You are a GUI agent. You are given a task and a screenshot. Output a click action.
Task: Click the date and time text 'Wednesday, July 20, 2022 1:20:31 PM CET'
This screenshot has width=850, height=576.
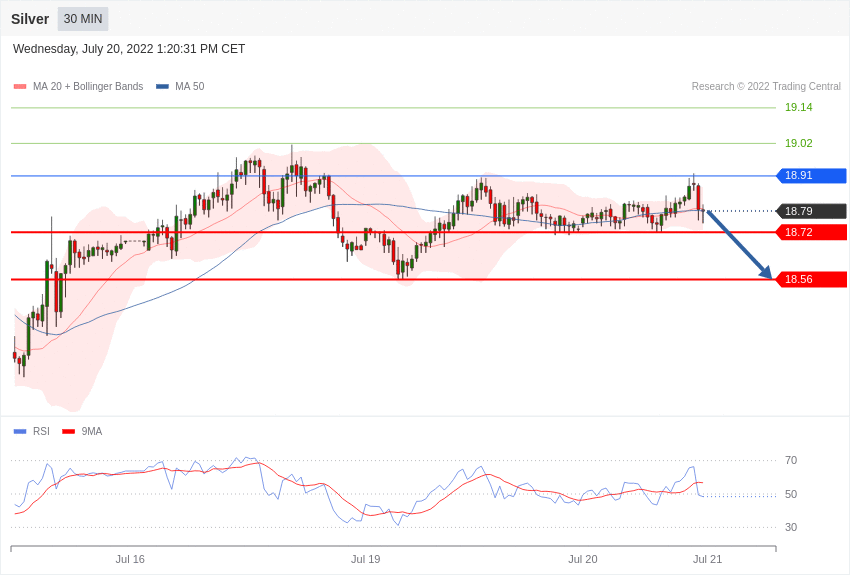pyautogui.click(x=129, y=49)
